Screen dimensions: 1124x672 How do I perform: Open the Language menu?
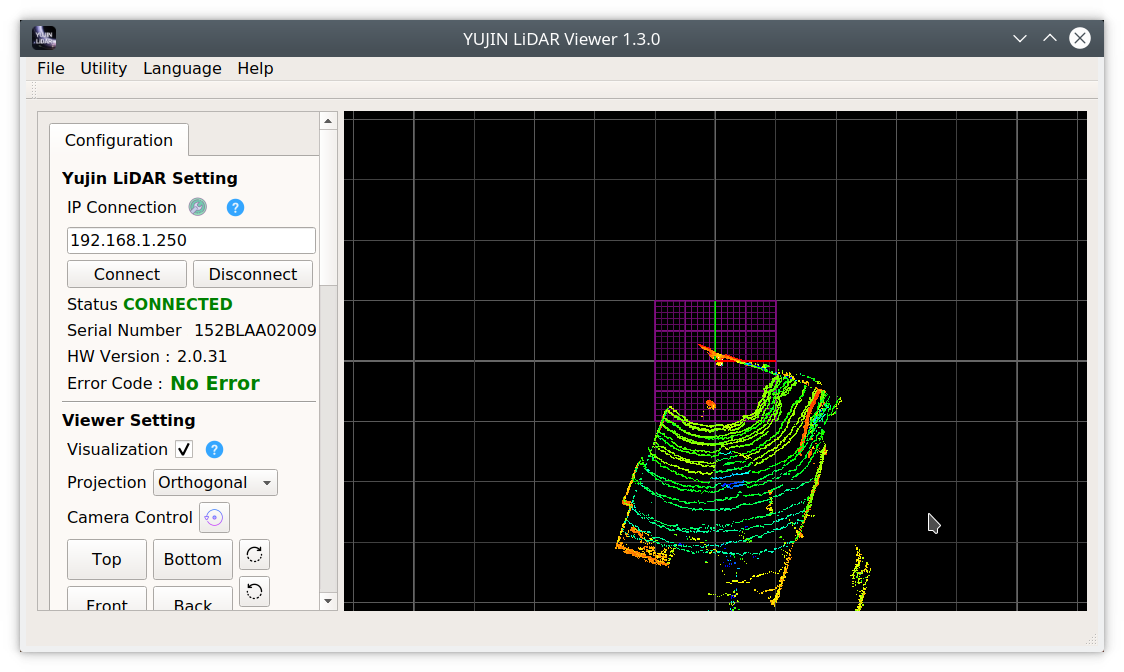tap(182, 68)
